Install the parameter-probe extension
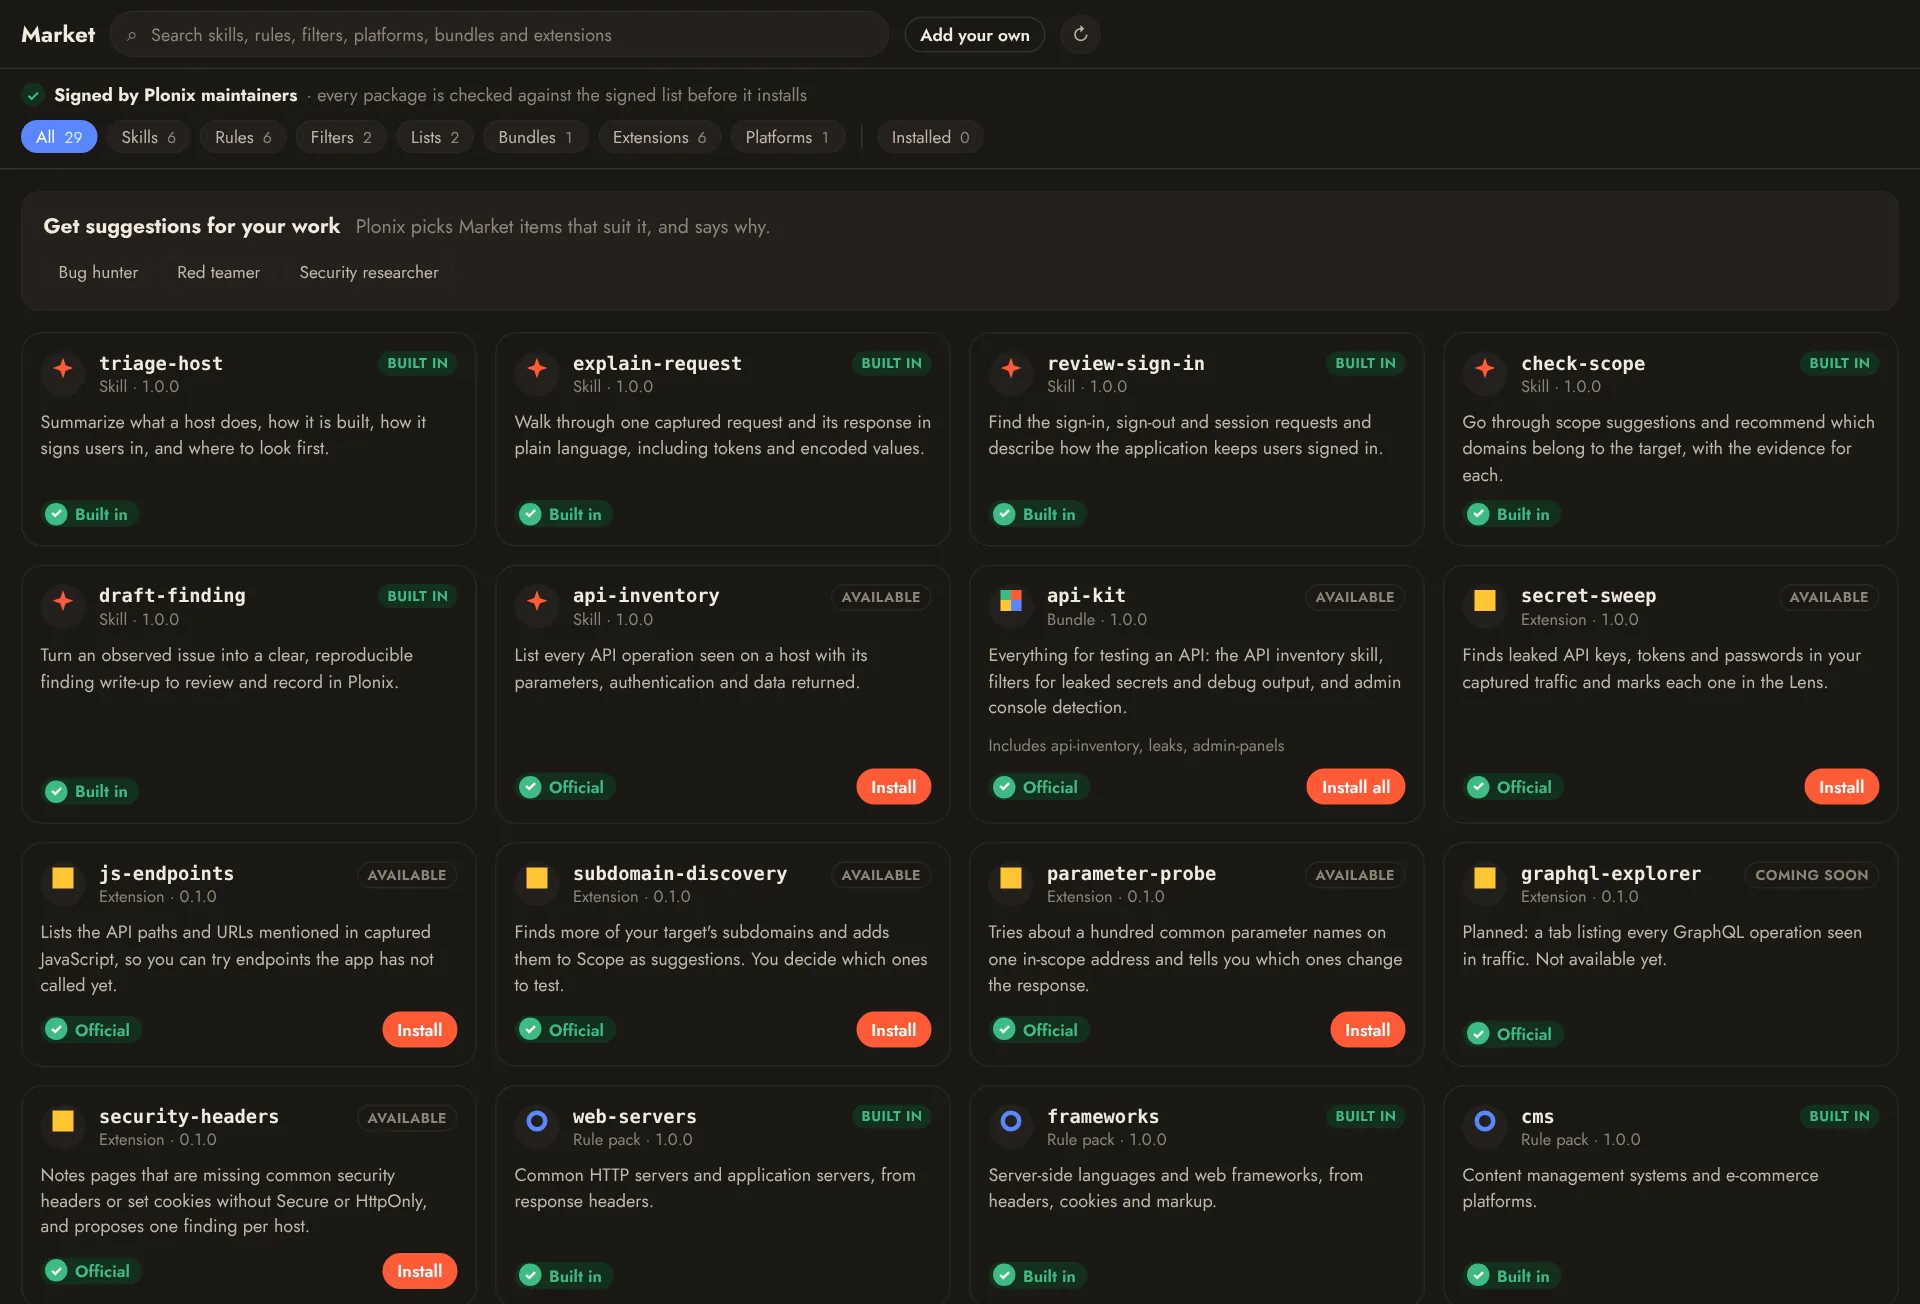Image resolution: width=1920 pixels, height=1304 pixels. [x=1367, y=1030]
